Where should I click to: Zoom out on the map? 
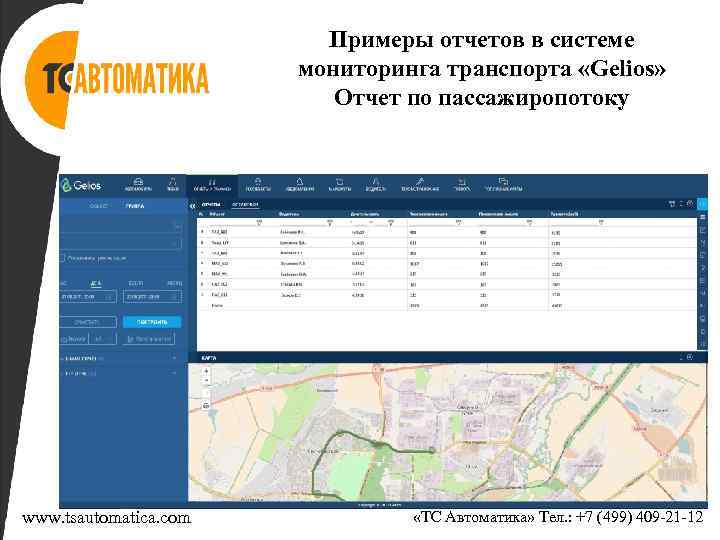pos(206,380)
